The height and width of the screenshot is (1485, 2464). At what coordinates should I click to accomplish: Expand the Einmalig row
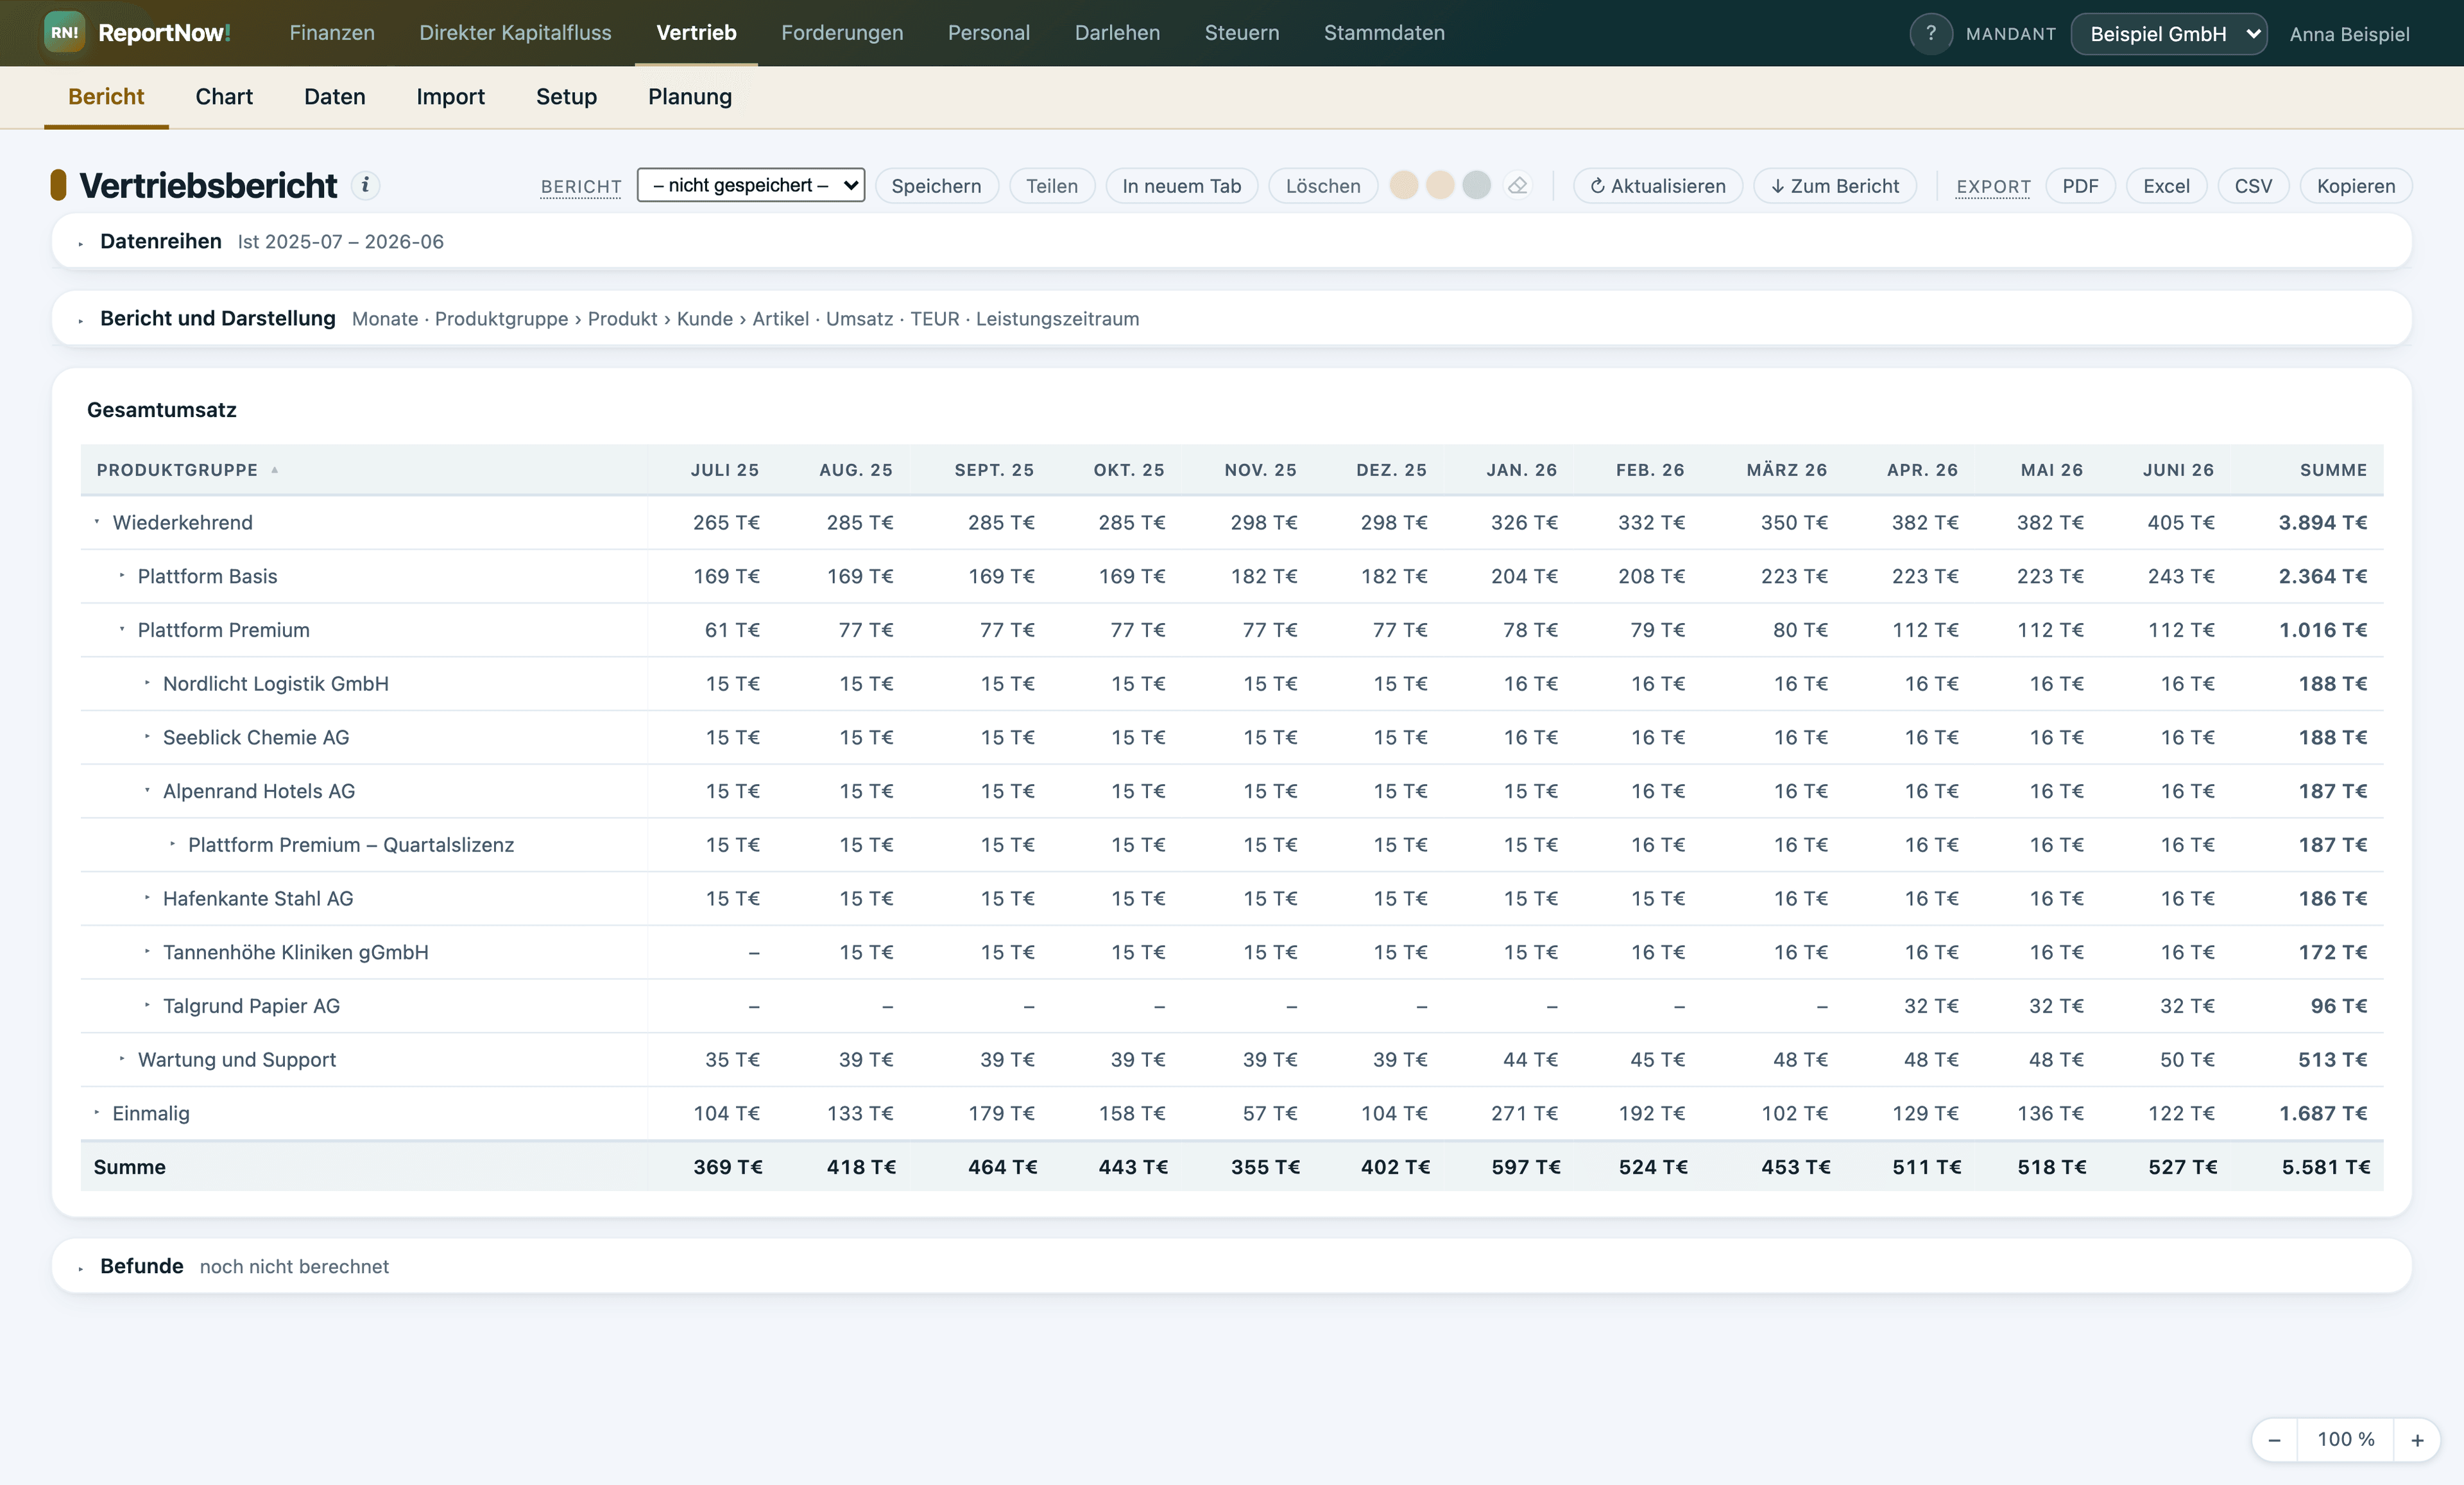(x=97, y=1113)
